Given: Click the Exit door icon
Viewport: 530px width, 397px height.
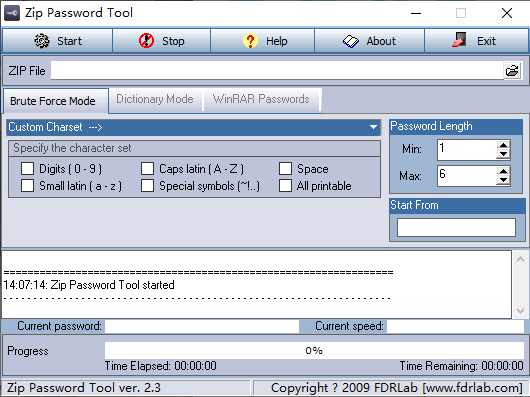Looking at the screenshot, I should (x=459, y=40).
